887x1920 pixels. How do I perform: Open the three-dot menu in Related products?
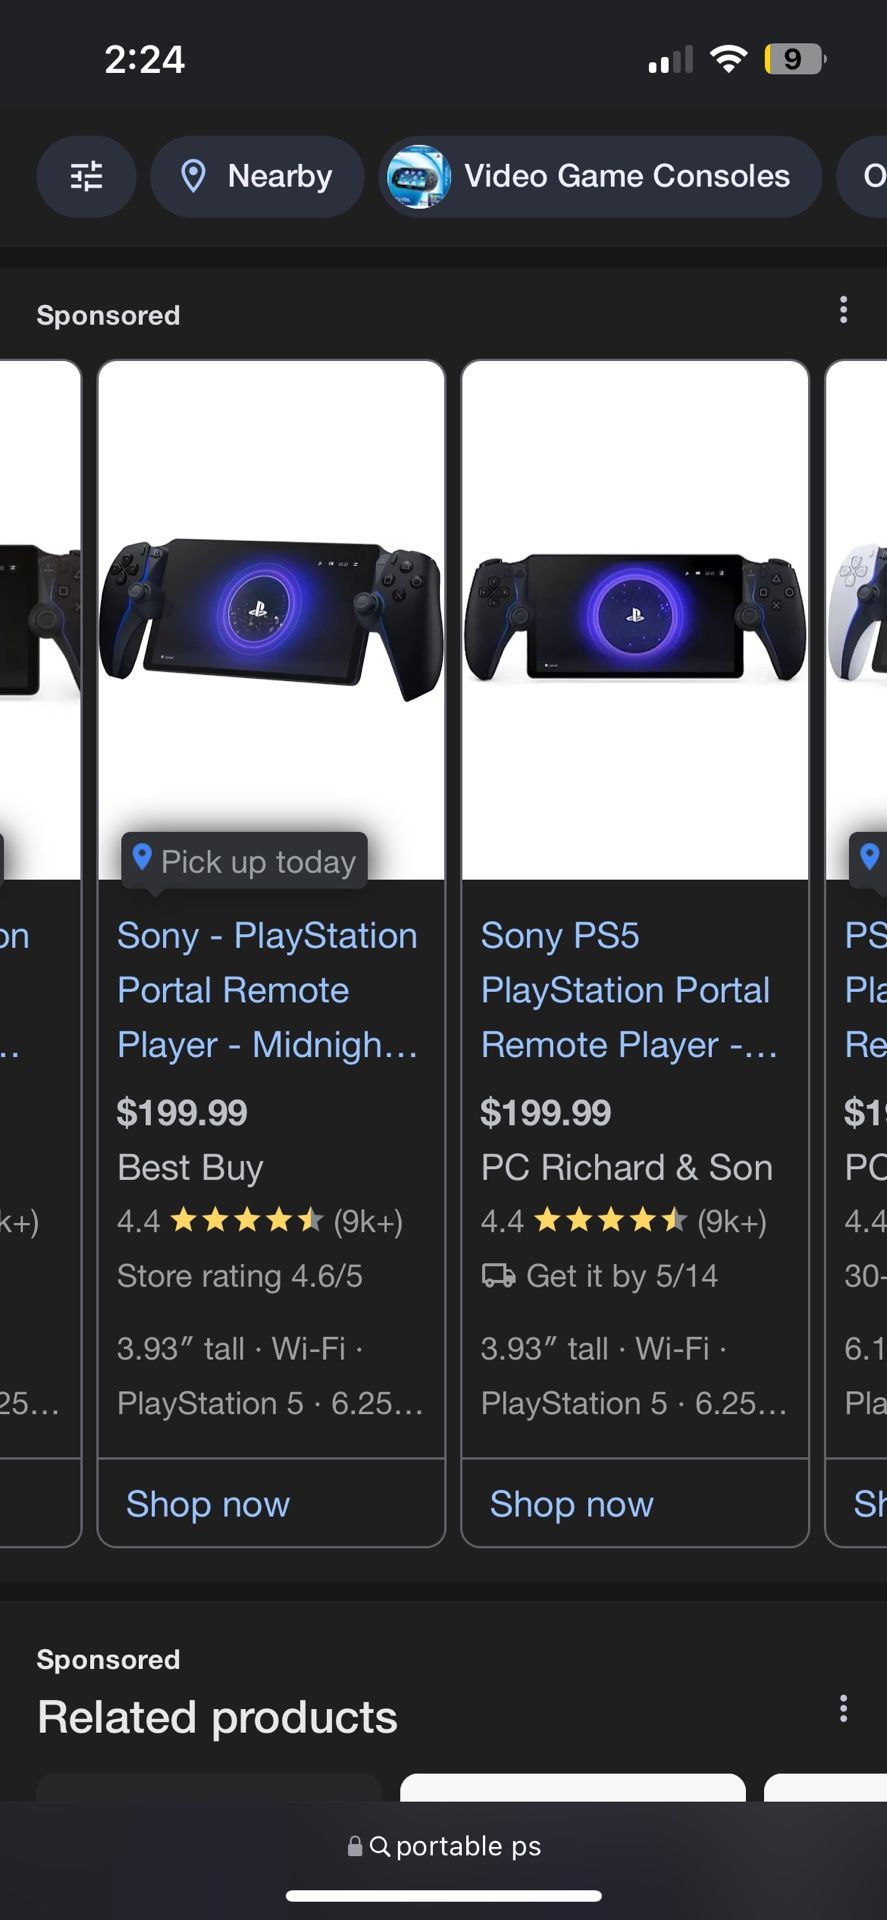(x=843, y=1709)
